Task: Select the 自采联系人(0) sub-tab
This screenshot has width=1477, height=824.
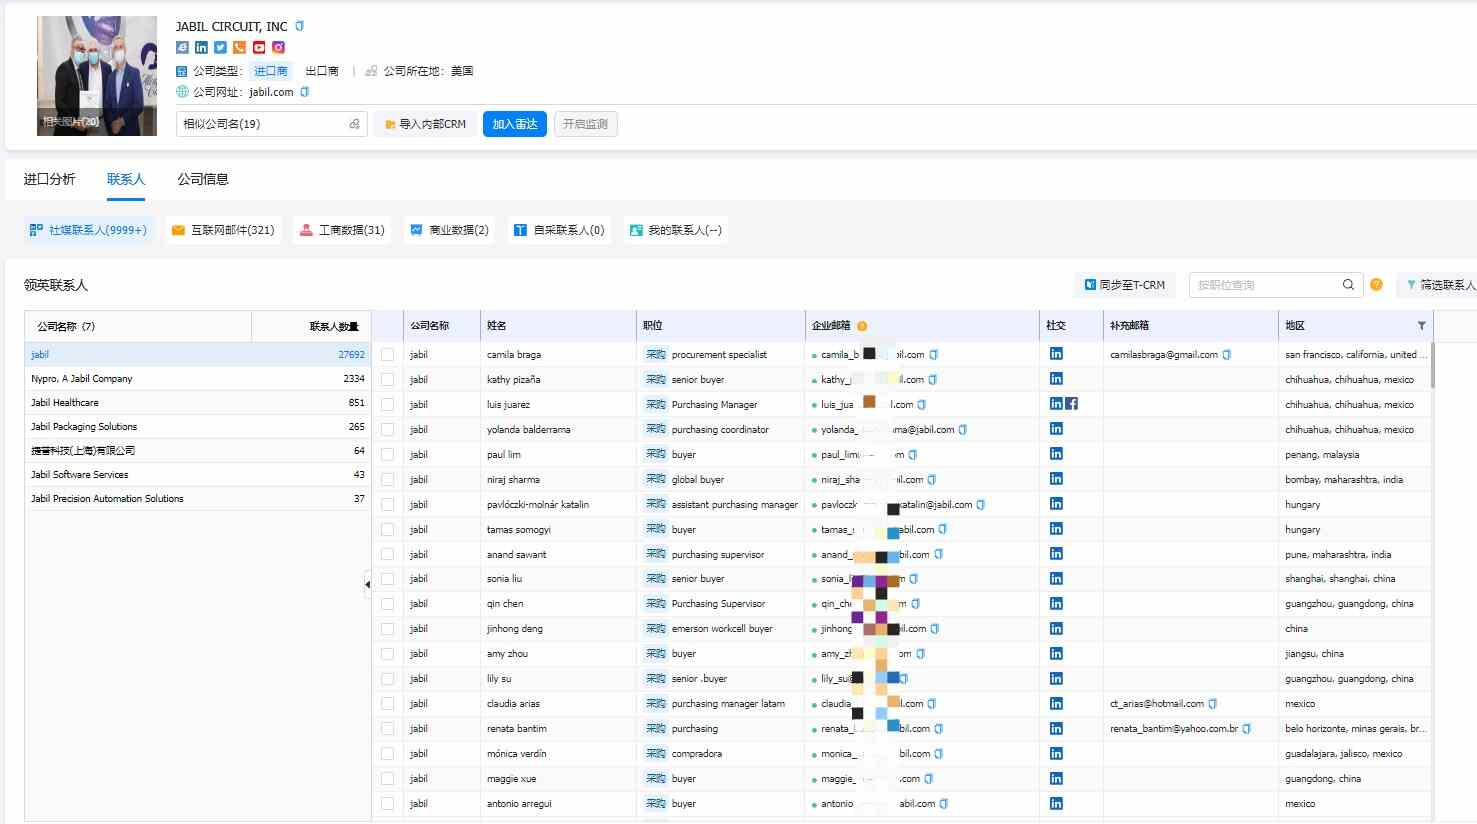Action: tap(559, 230)
